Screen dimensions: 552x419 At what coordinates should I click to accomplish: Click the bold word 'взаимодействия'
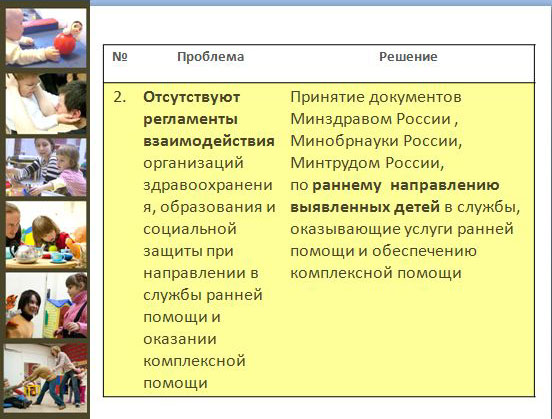click(x=209, y=141)
